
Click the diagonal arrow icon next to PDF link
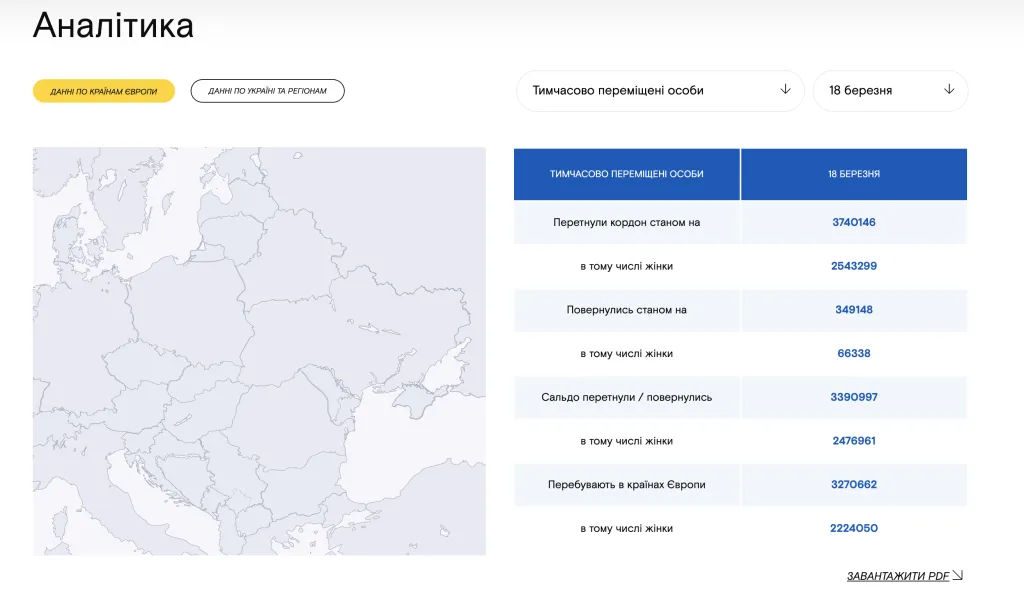coord(958,575)
